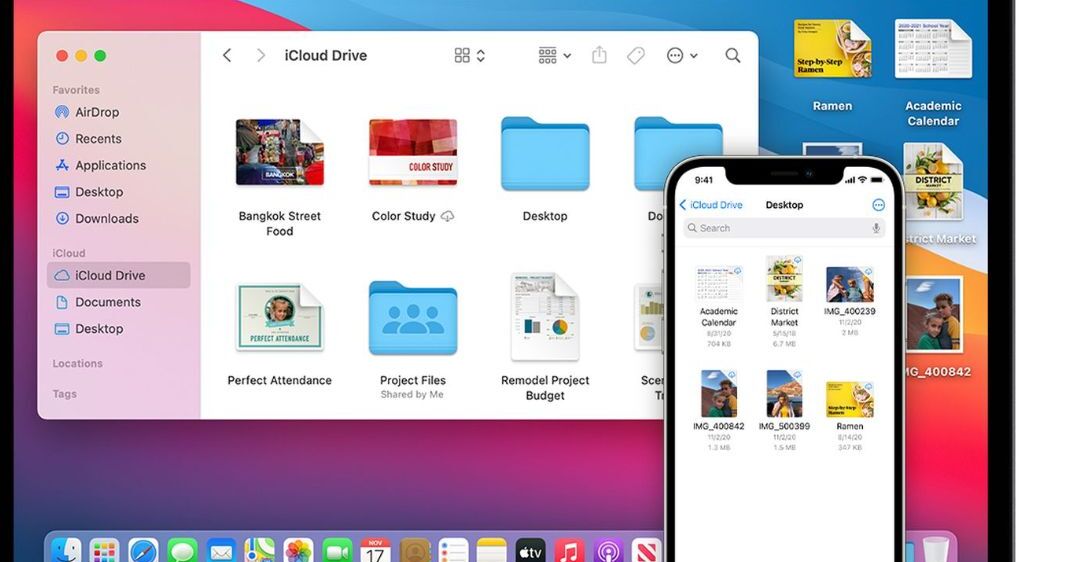Open Launchpad from the Dock
The width and height of the screenshot is (1080, 562).
click(x=105, y=551)
